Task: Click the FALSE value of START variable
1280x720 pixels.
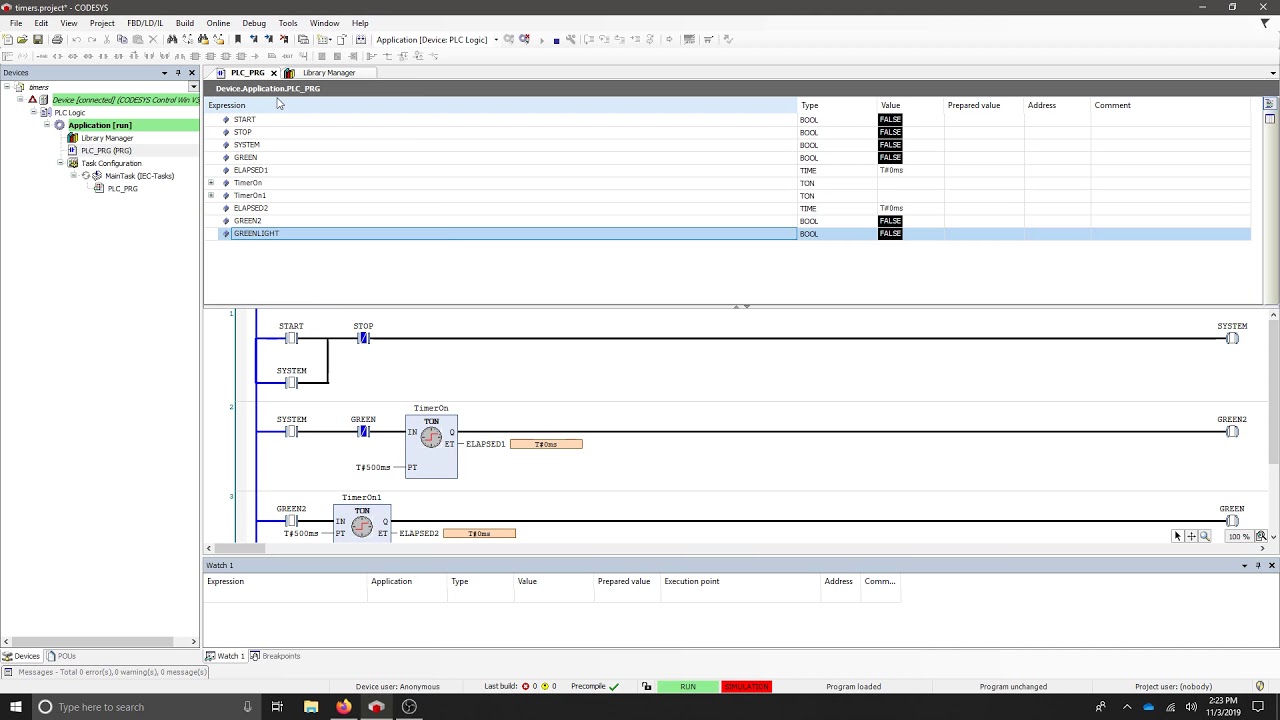Action: (890, 119)
